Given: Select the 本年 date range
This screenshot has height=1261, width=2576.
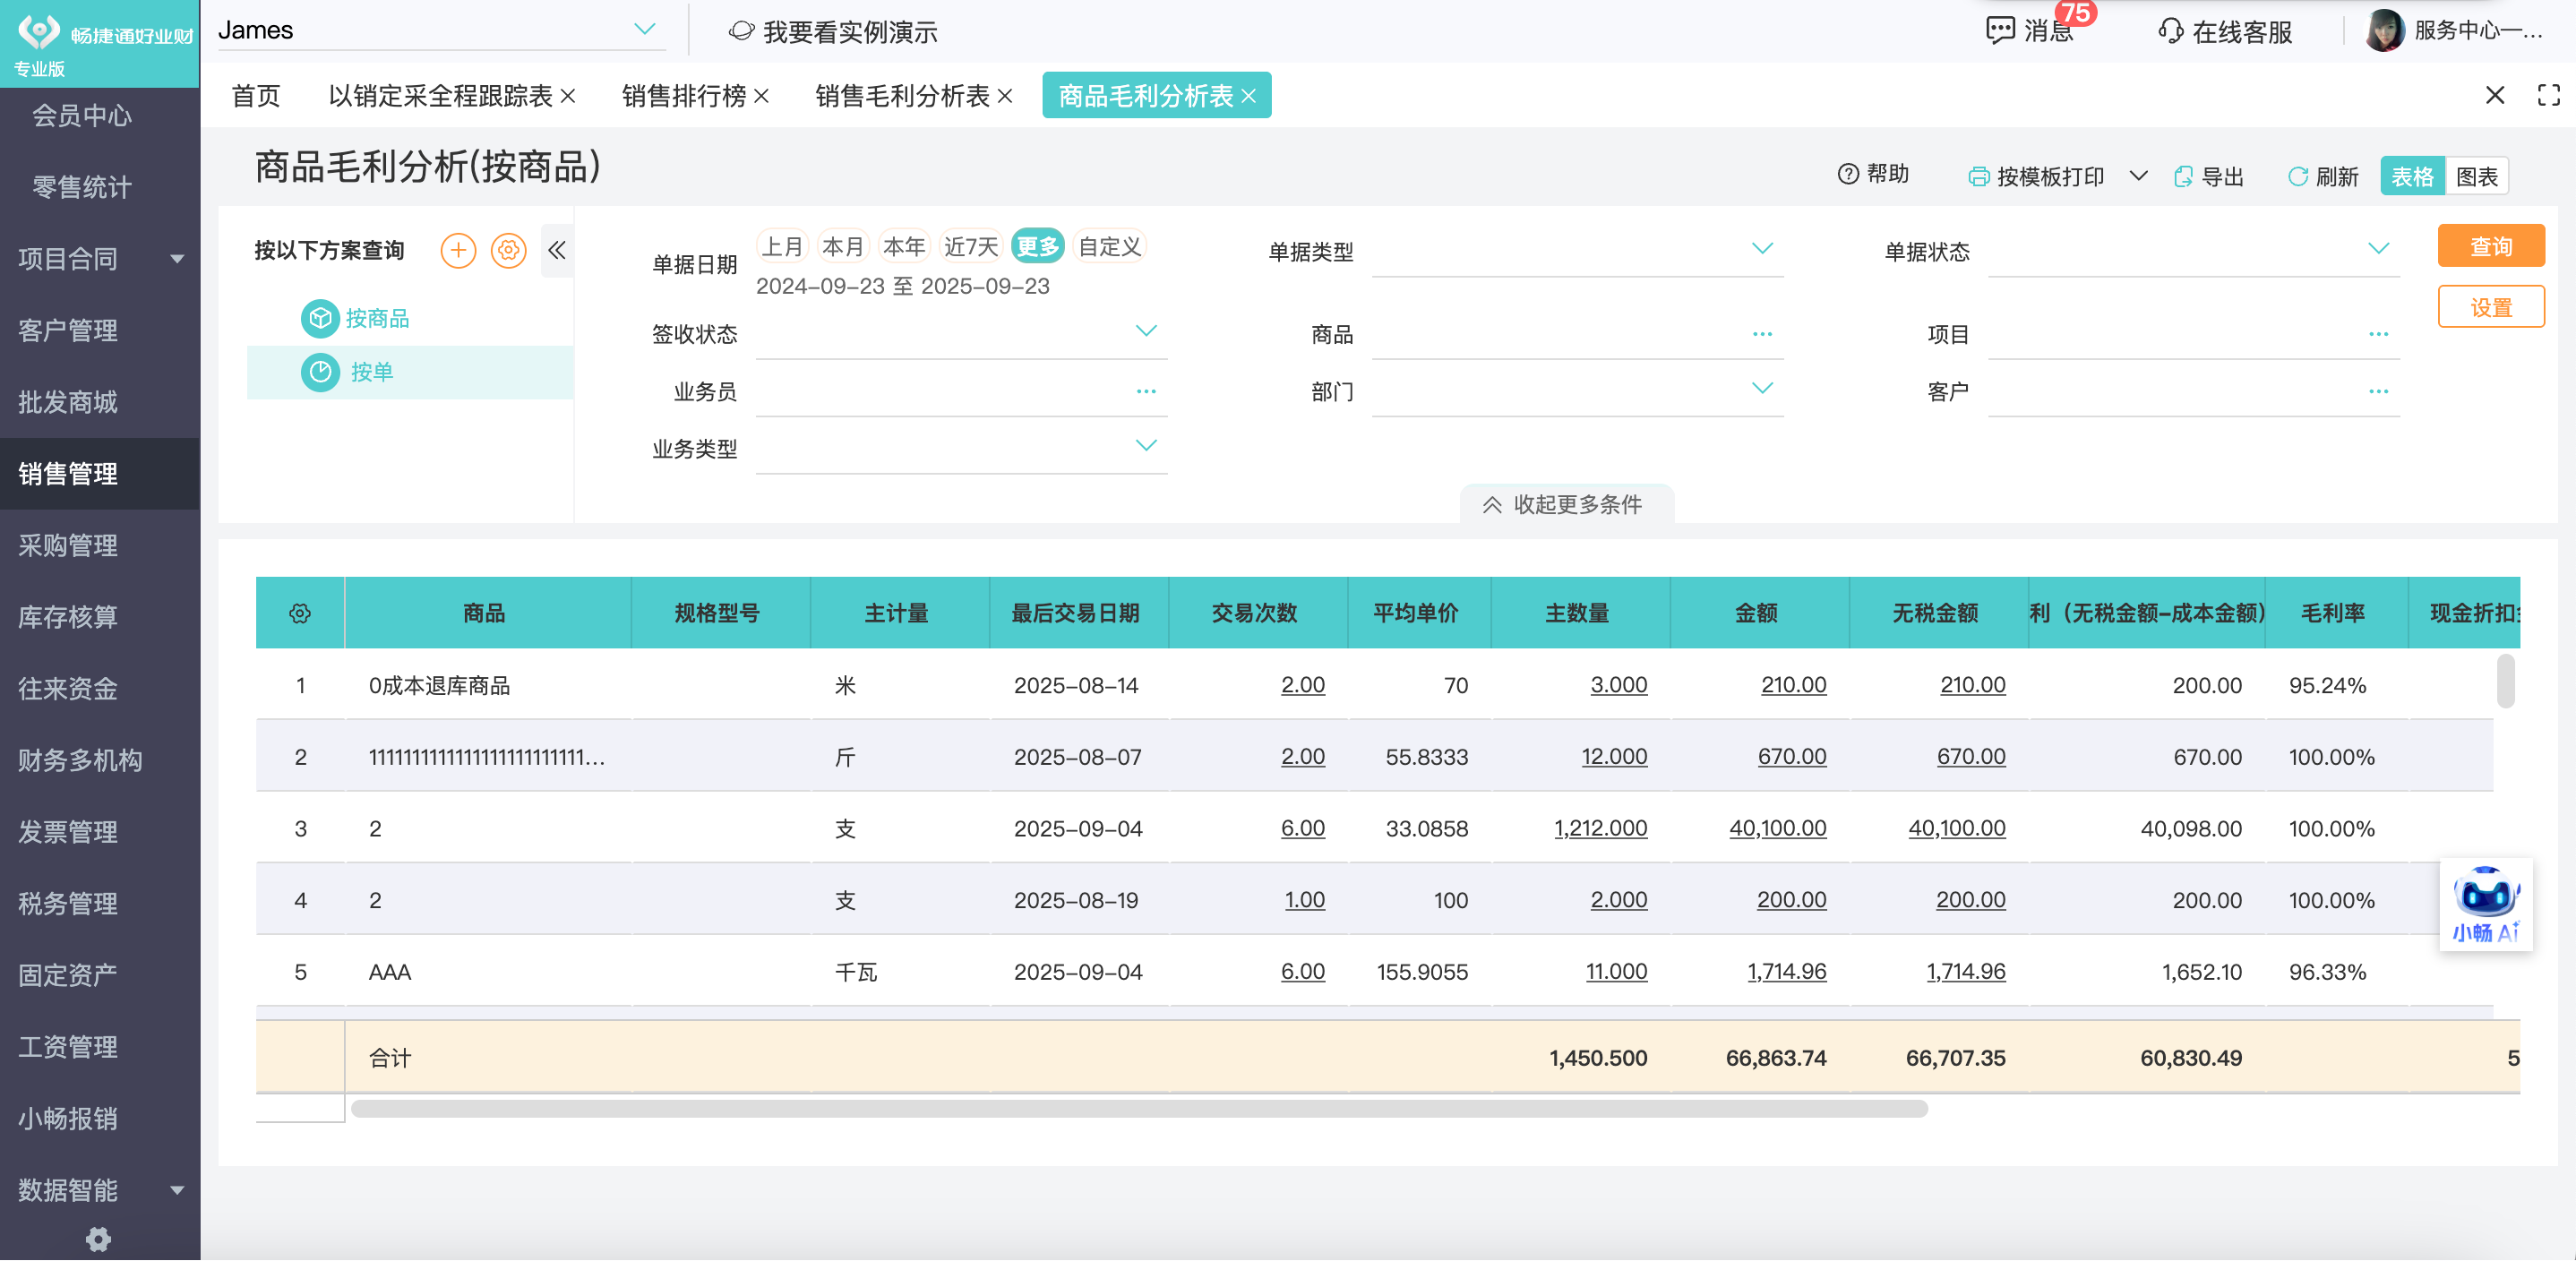Looking at the screenshot, I should [x=904, y=246].
